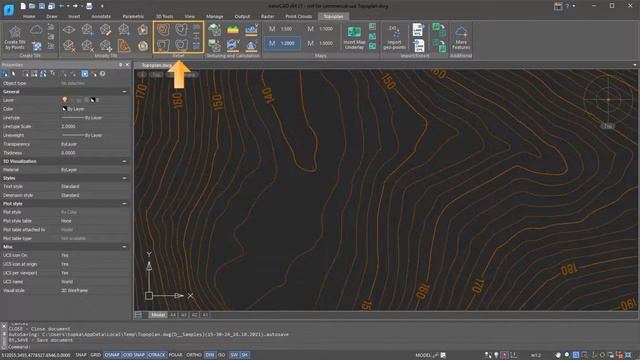Toggle SNAP in the status bar
The width and height of the screenshot is (640, 360).
coord(81,355)
